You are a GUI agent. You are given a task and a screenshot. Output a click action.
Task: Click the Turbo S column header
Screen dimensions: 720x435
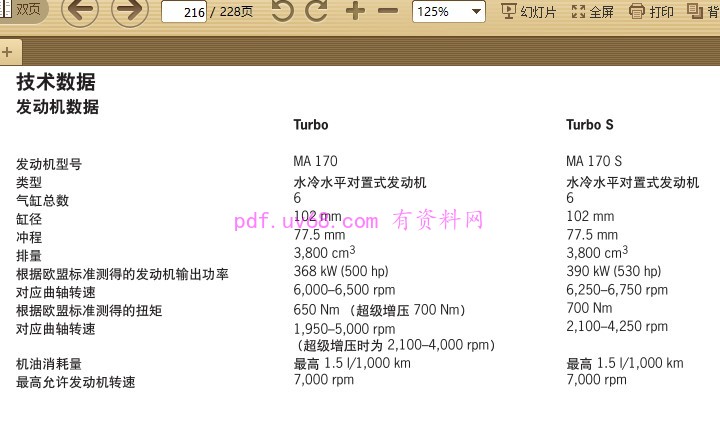pyautogui.click(x=589, y=125)
